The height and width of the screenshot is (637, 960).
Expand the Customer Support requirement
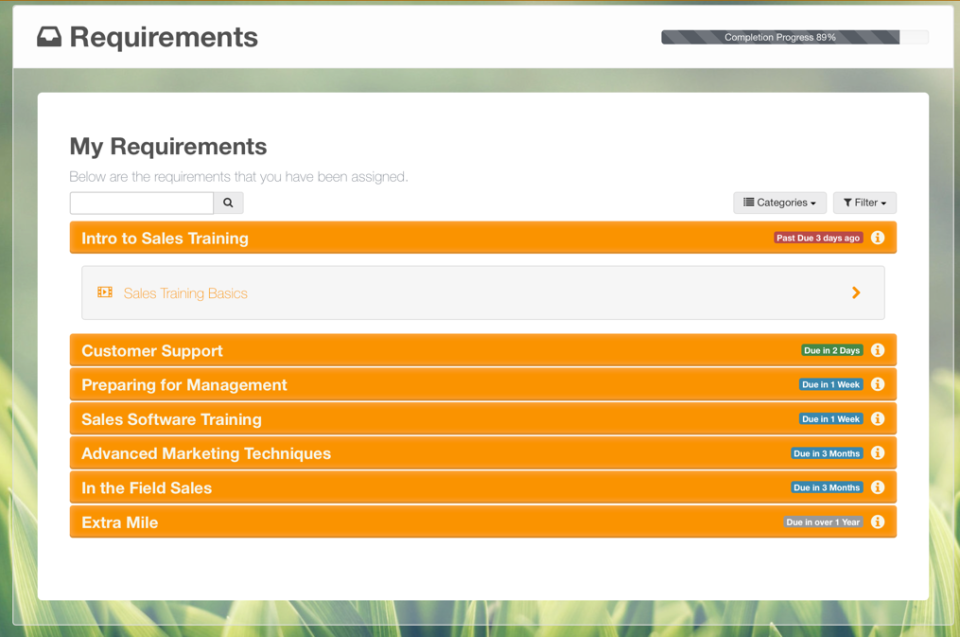(x=483, y=350)
